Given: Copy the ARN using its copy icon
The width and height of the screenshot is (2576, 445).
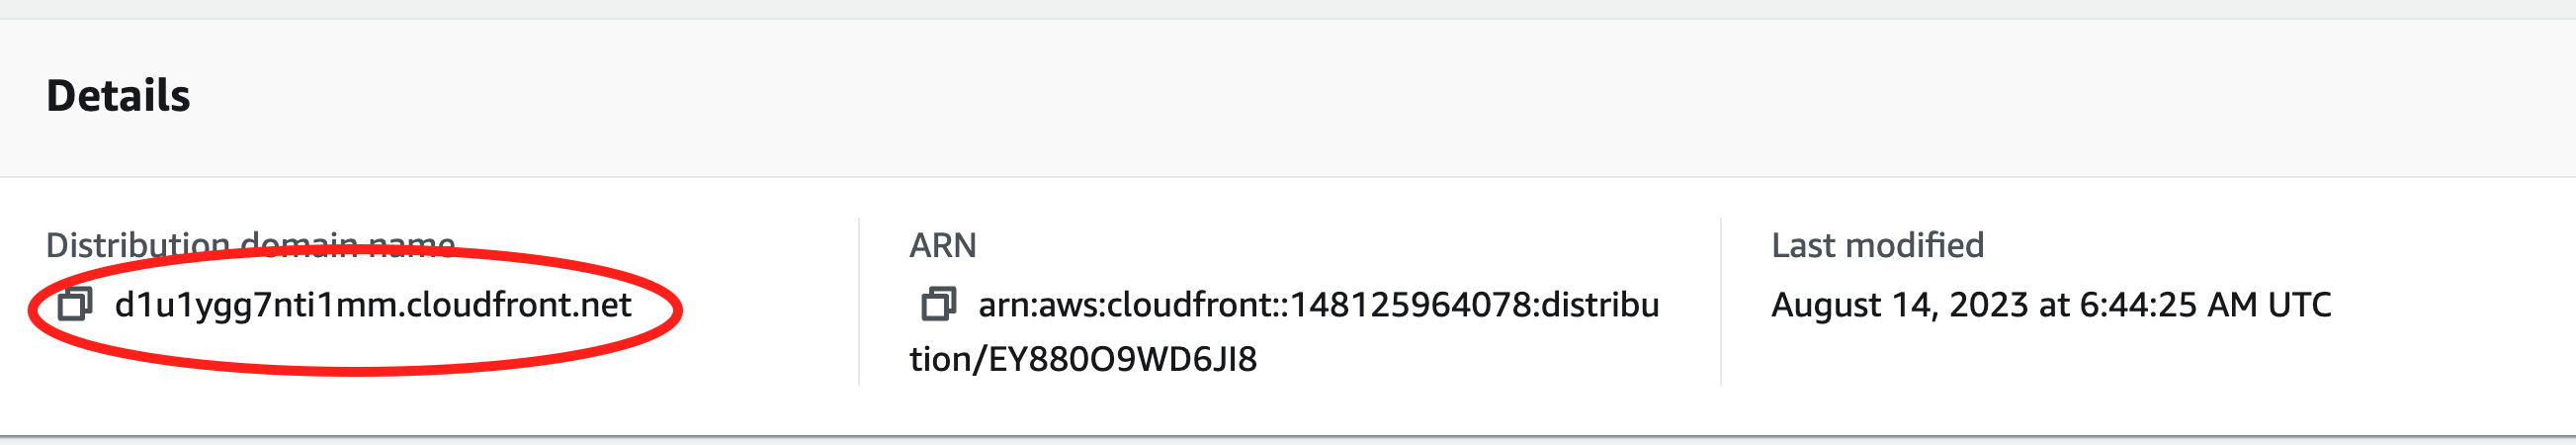Looking at the screenshot, I should (938, 304).
